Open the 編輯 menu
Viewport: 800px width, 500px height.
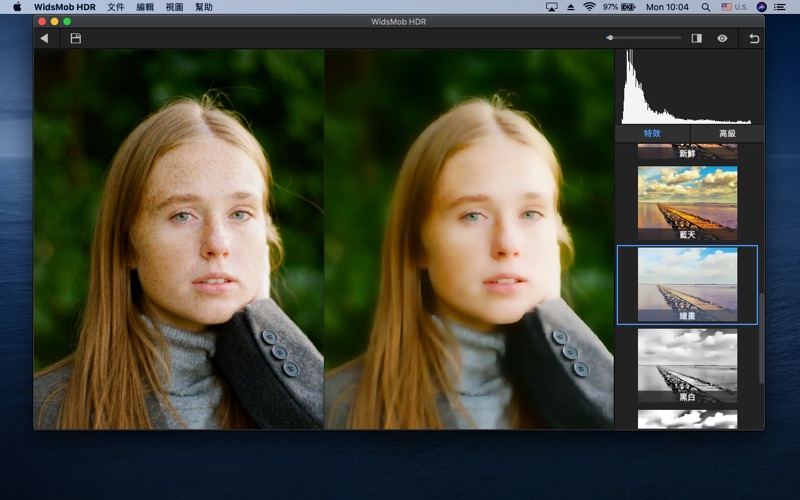tap(145, 7)
